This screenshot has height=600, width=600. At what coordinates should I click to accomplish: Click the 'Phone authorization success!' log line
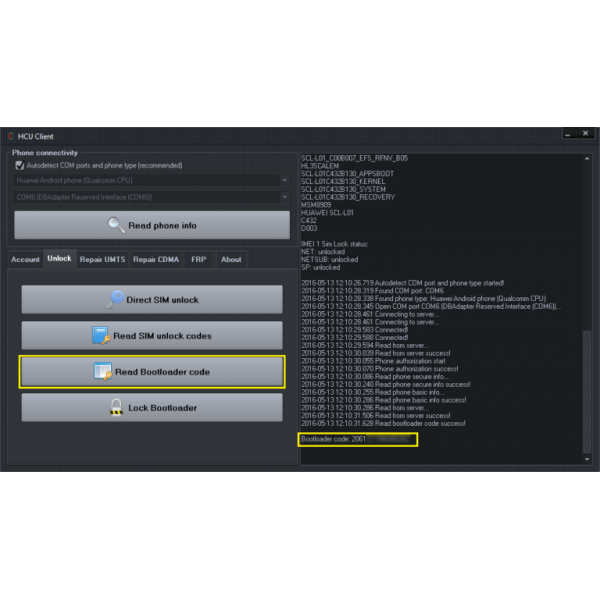tap(380, 369)
